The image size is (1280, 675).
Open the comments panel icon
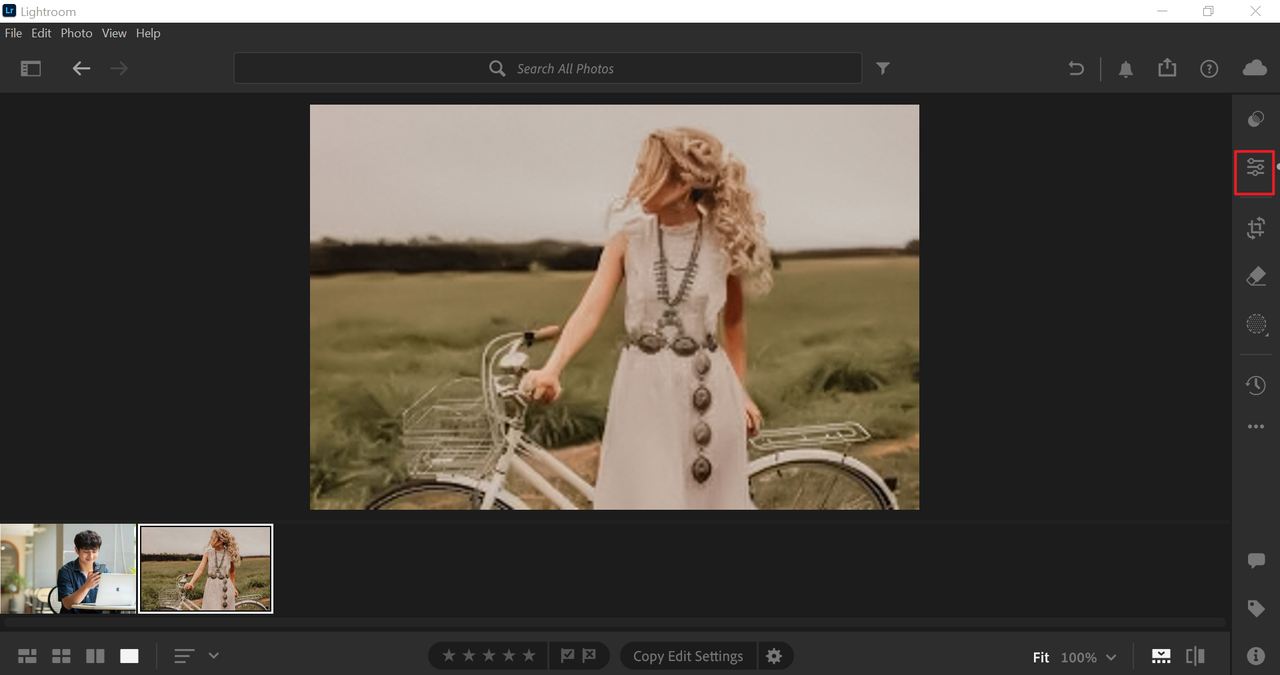pos(1256,561)
